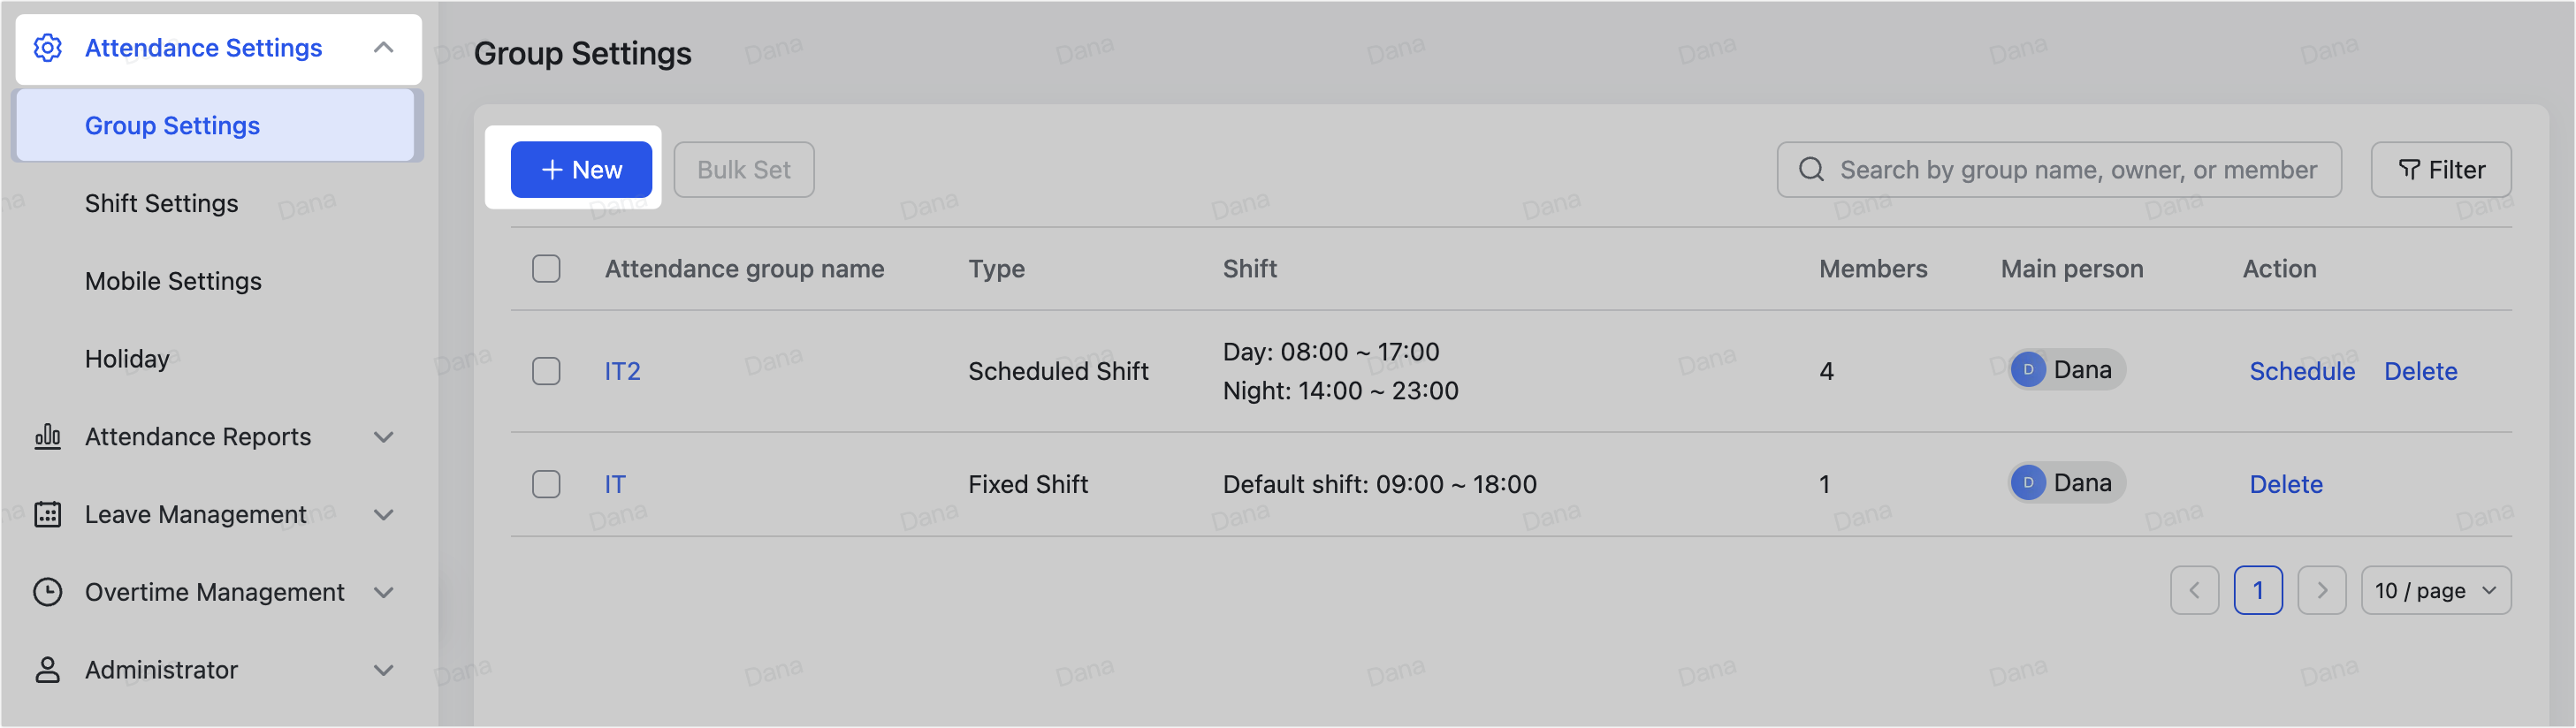Check the checkbox for the IT group
This screenshot has width=2576, height=728.
click(x=546, y=484)
